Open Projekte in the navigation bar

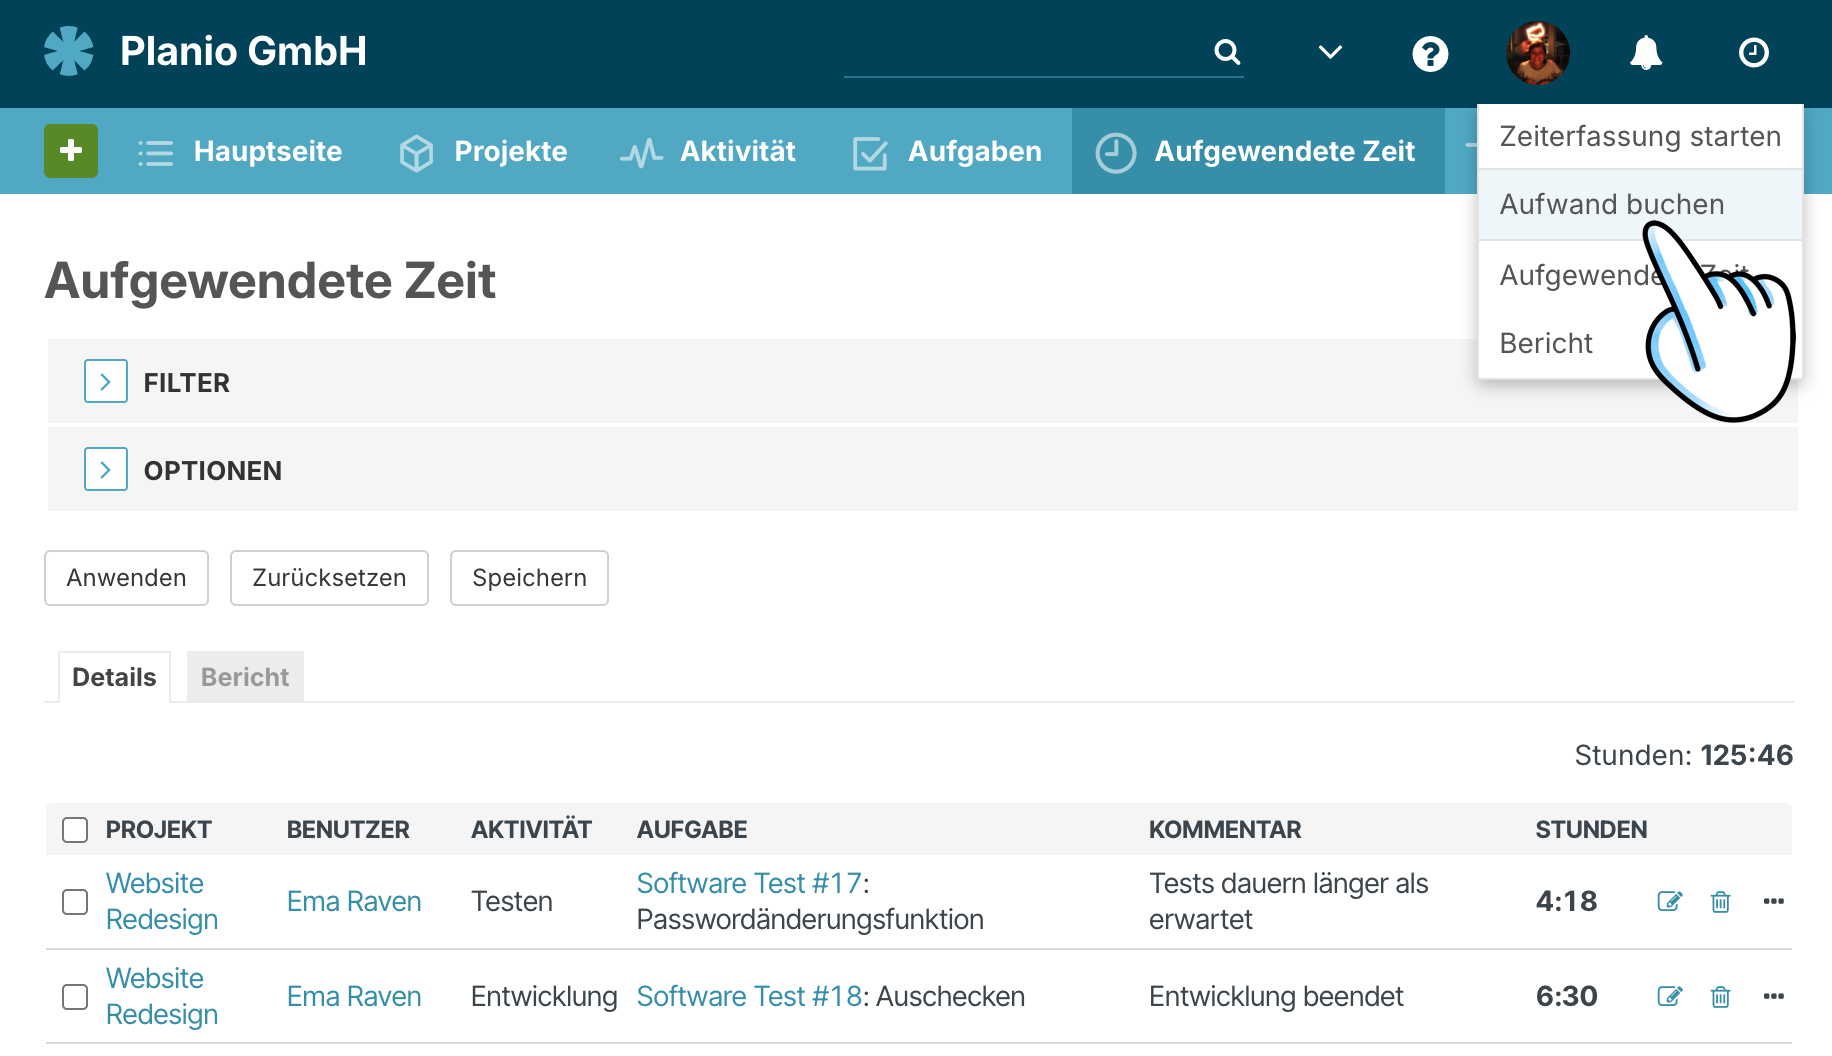[483, 151]
